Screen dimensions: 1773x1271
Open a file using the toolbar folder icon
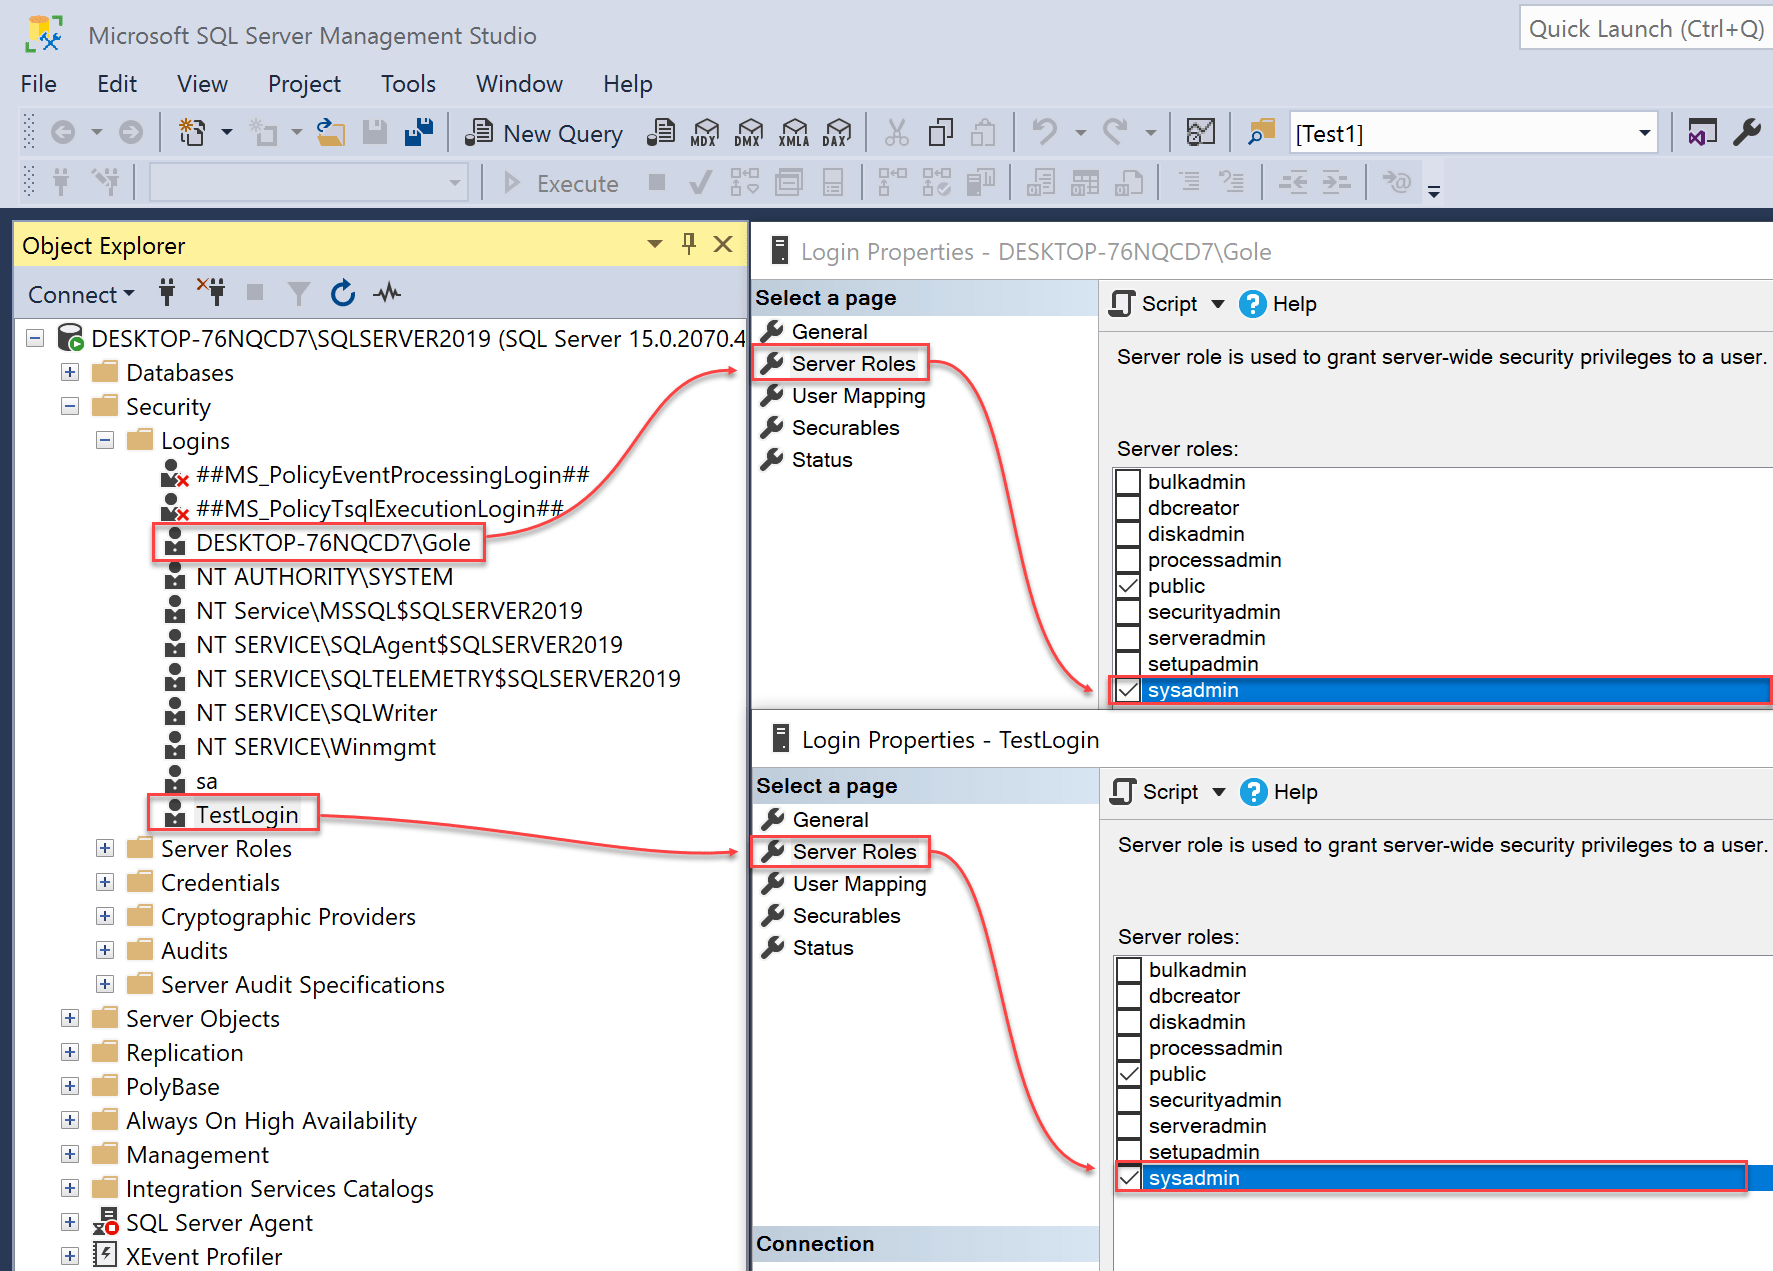click(x=330, y=131)
